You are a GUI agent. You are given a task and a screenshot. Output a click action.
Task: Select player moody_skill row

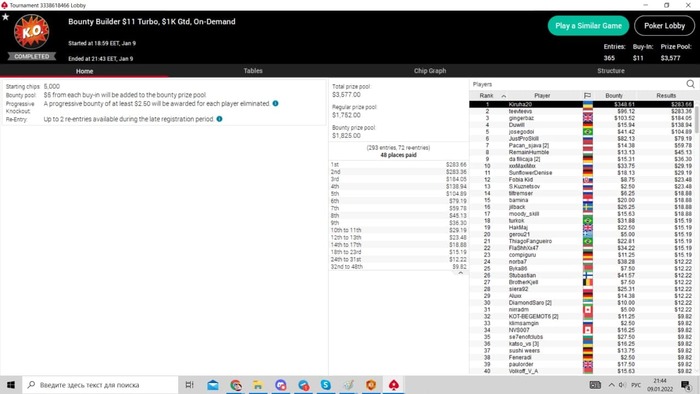pos(582,214)
